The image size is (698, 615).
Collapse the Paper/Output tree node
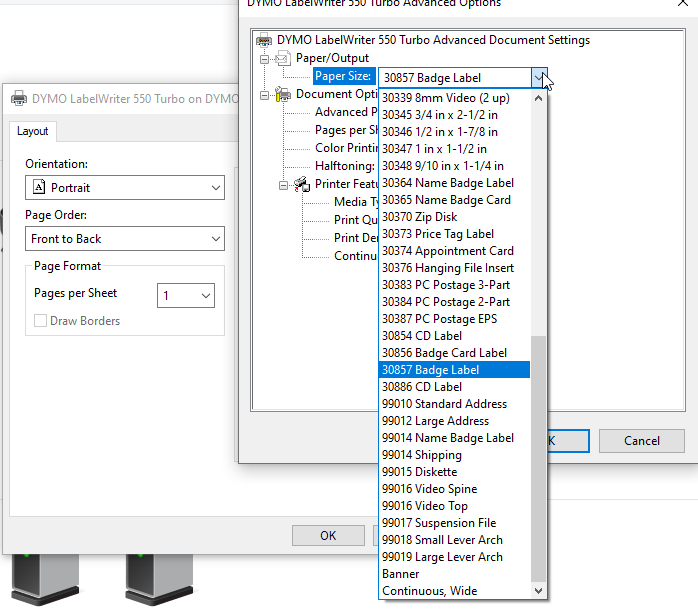tap(265, 59)
